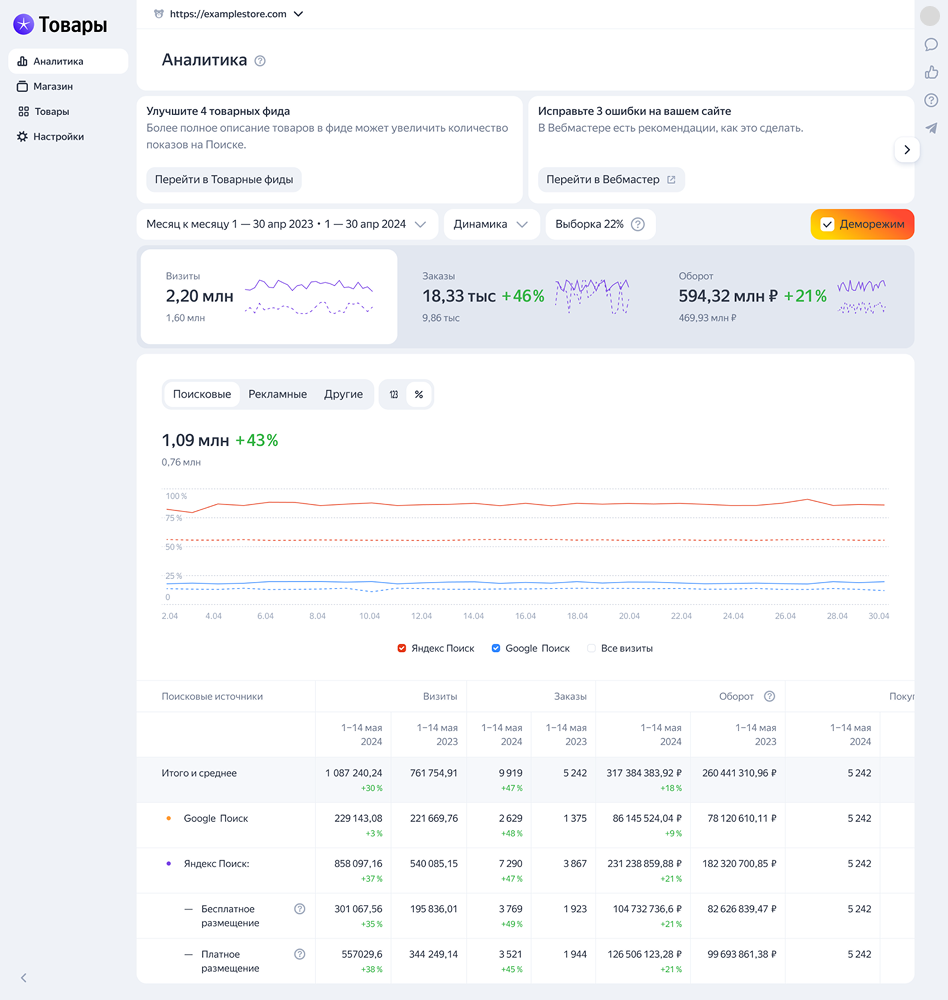Open the Динамика dropdown
The image size is (948, 1000).
(x=490, y=224)
